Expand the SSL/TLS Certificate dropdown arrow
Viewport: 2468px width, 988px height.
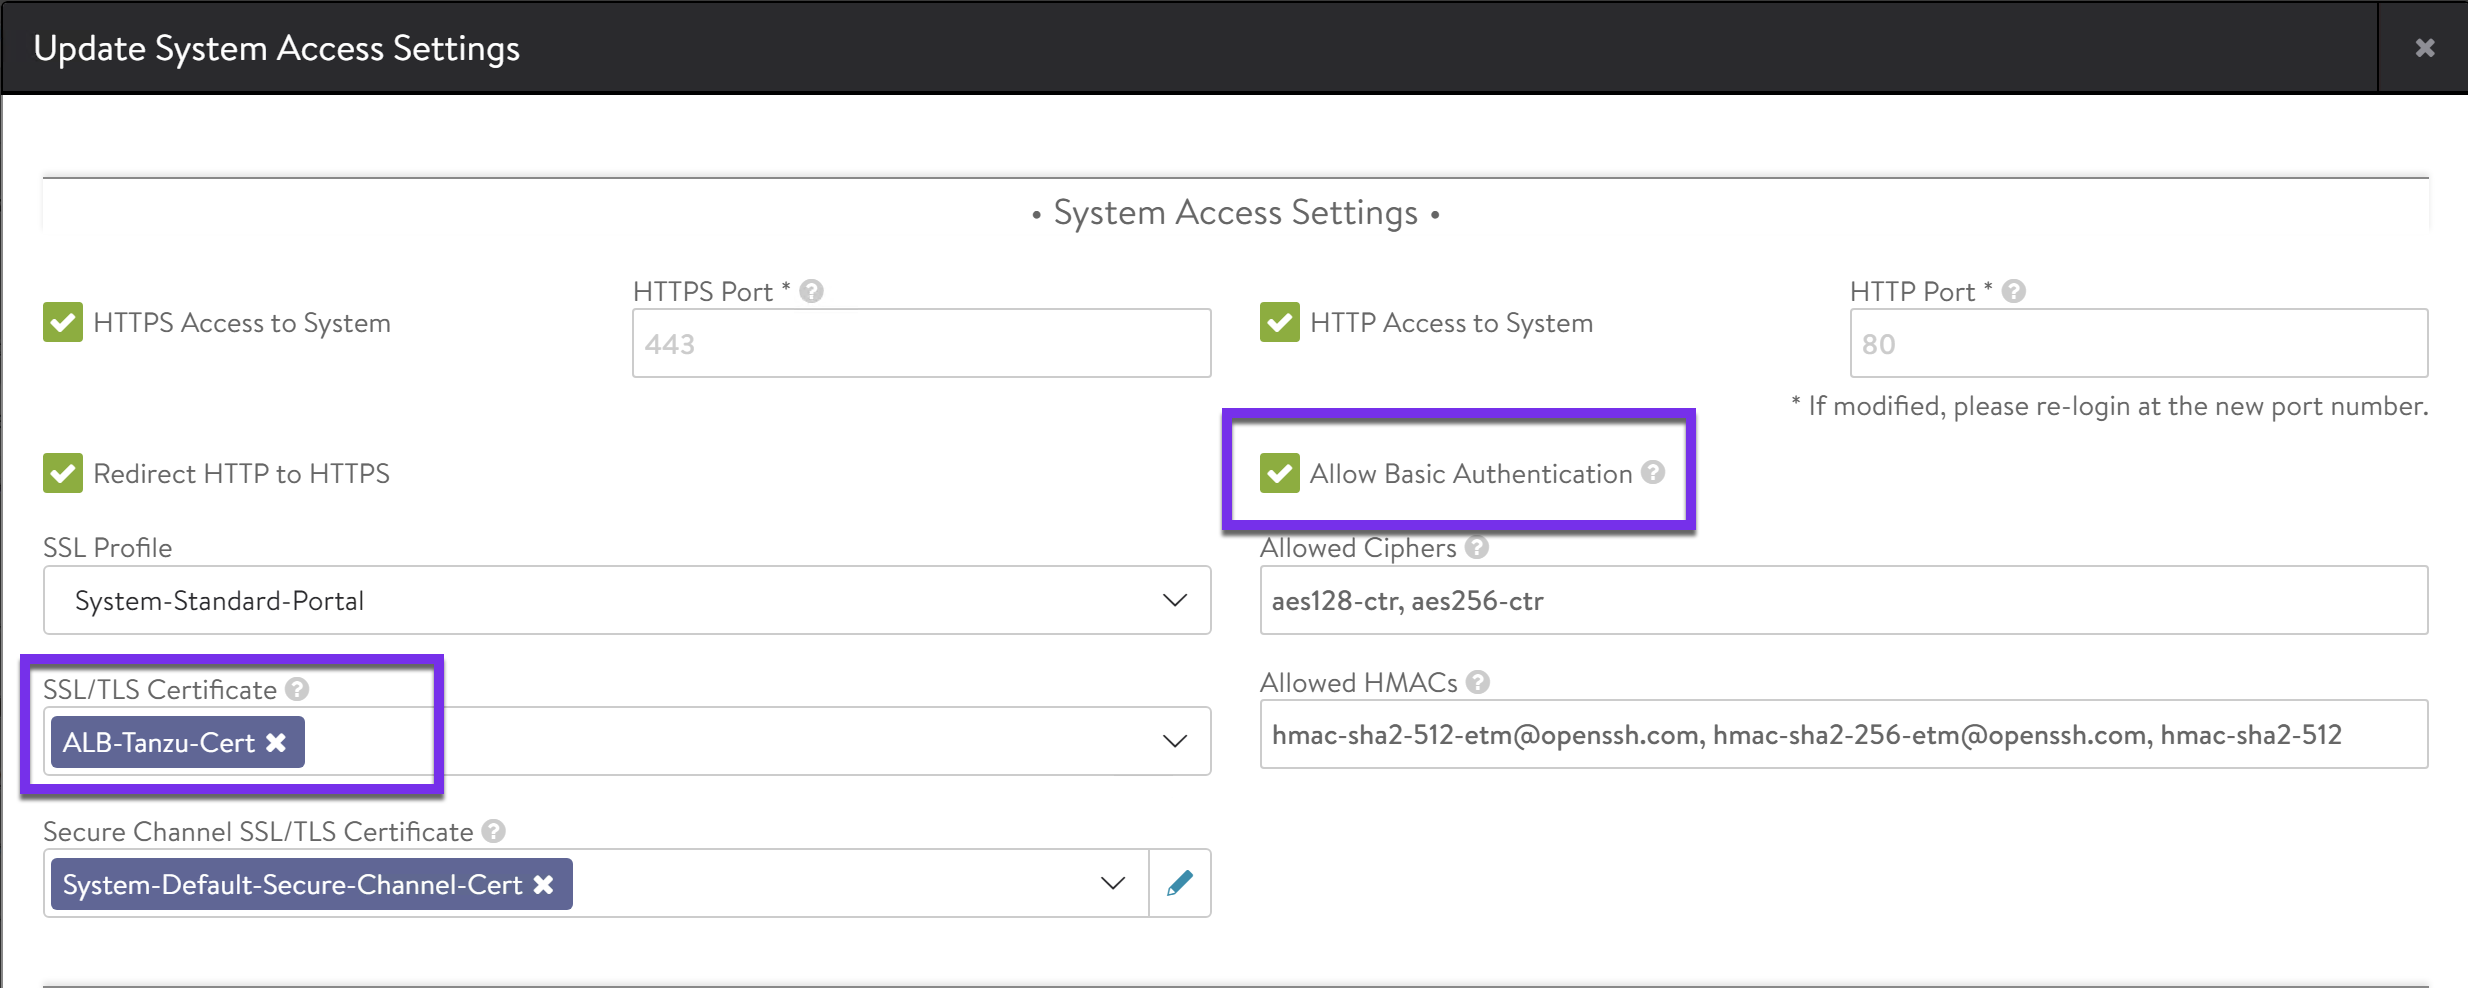coord(1175,741)
